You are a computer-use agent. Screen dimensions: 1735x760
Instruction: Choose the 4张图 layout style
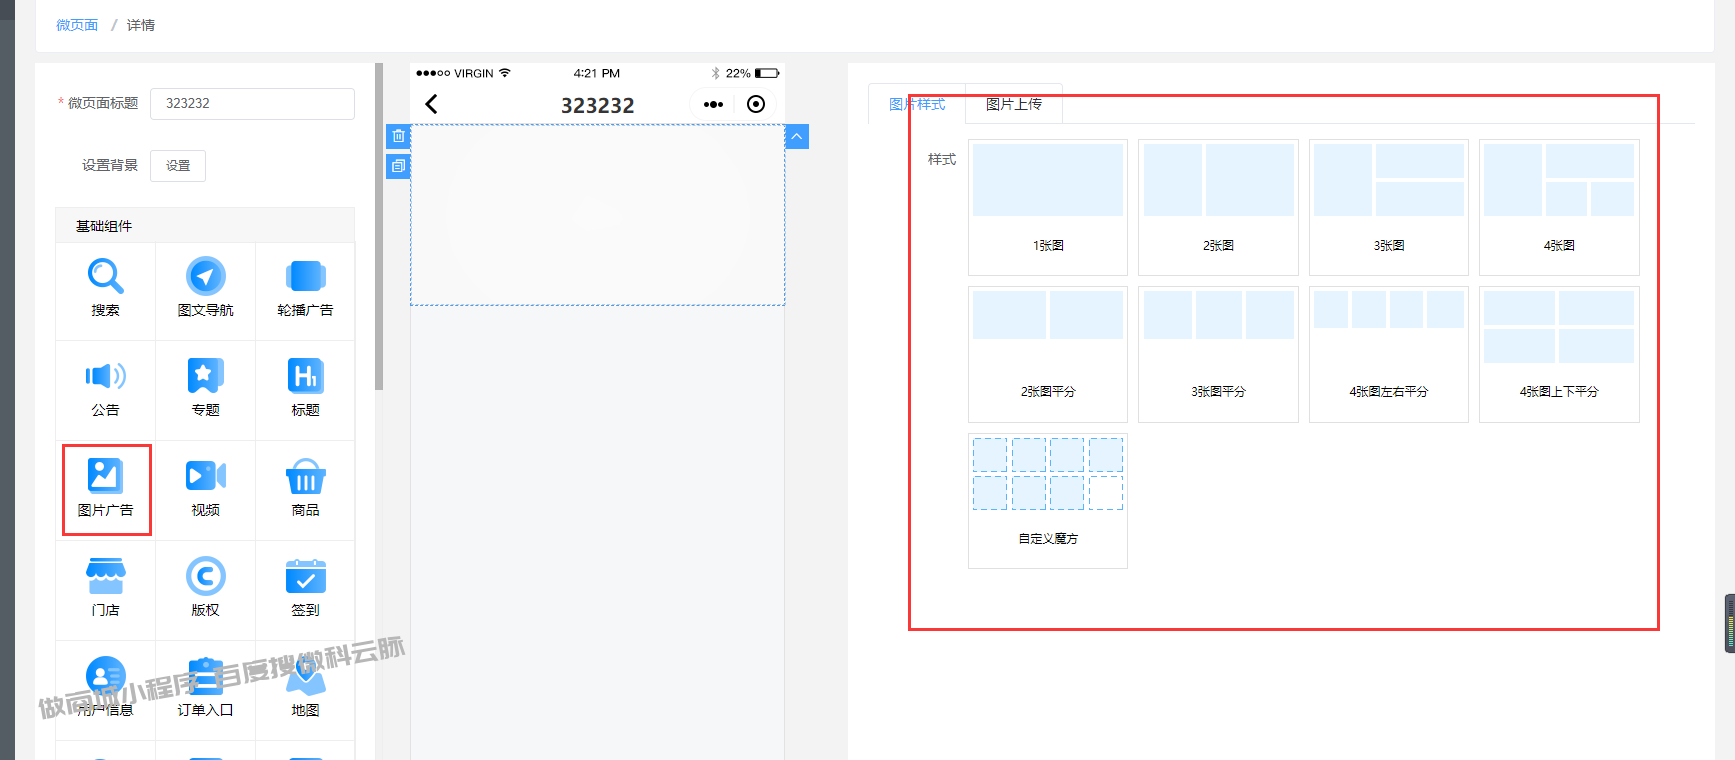click(x=1559, y=207)
